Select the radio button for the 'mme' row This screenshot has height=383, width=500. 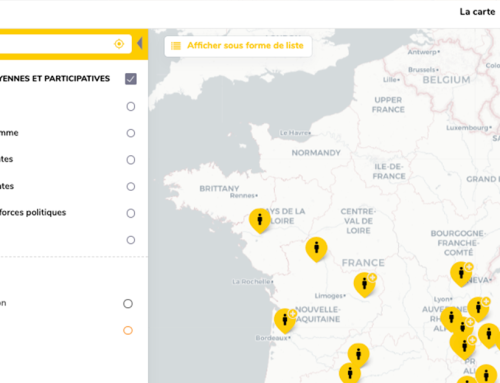tap(131, 133)
